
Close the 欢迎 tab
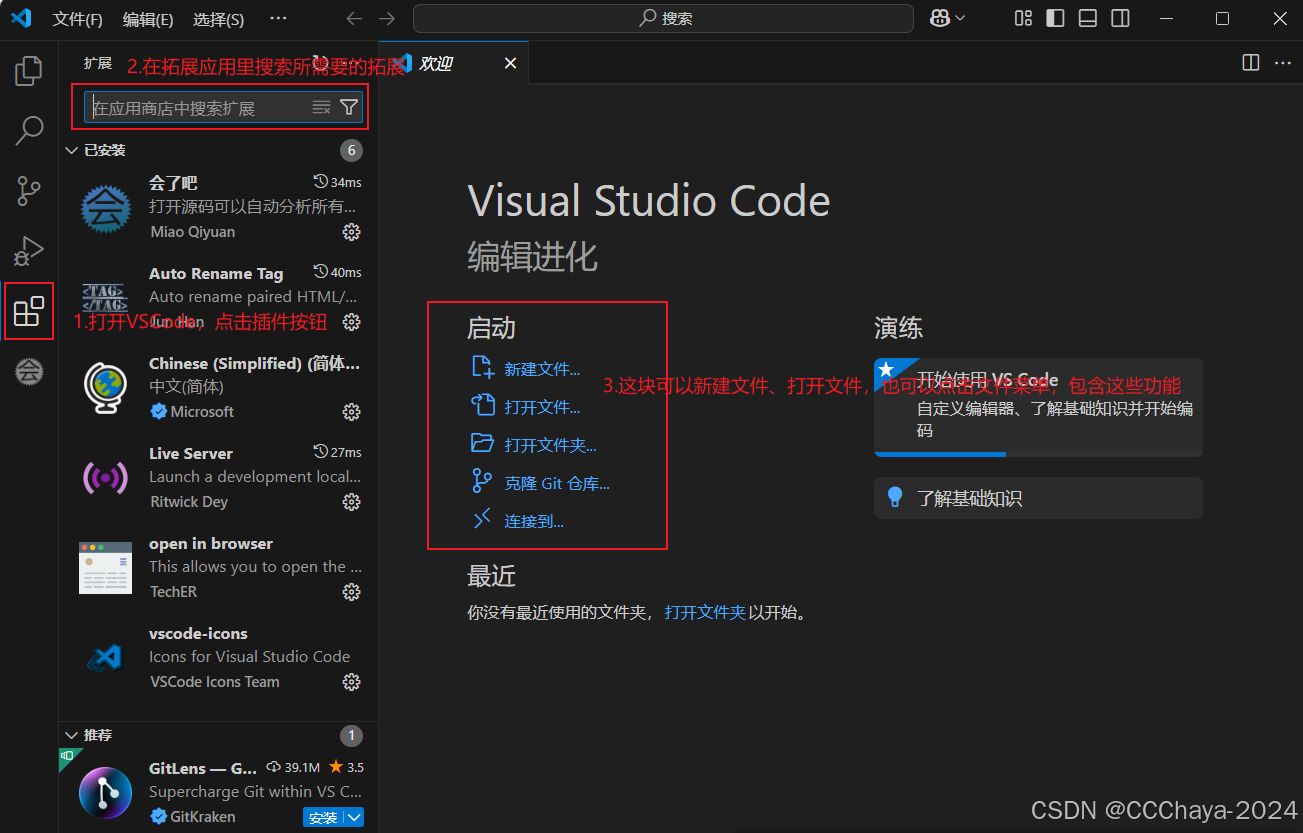point(510,63)
